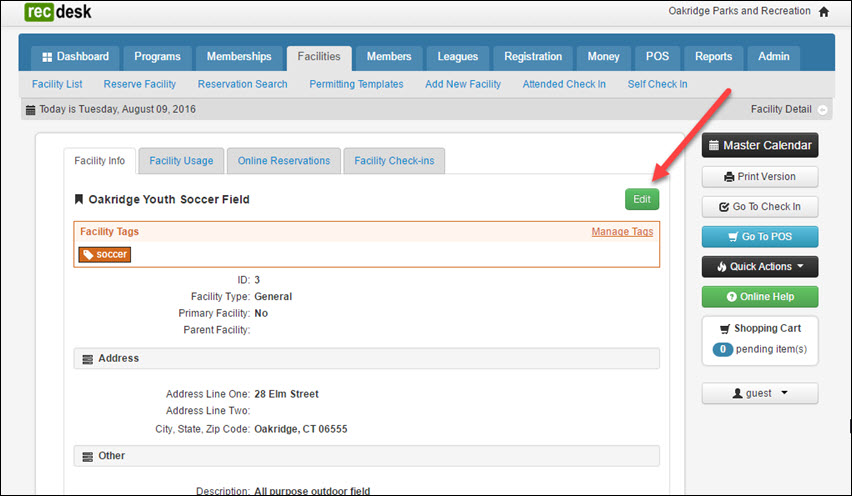This screenshot has height=496, width=852.
Task: Go to the Memberships tab
Action: click(x=239, y=57)
